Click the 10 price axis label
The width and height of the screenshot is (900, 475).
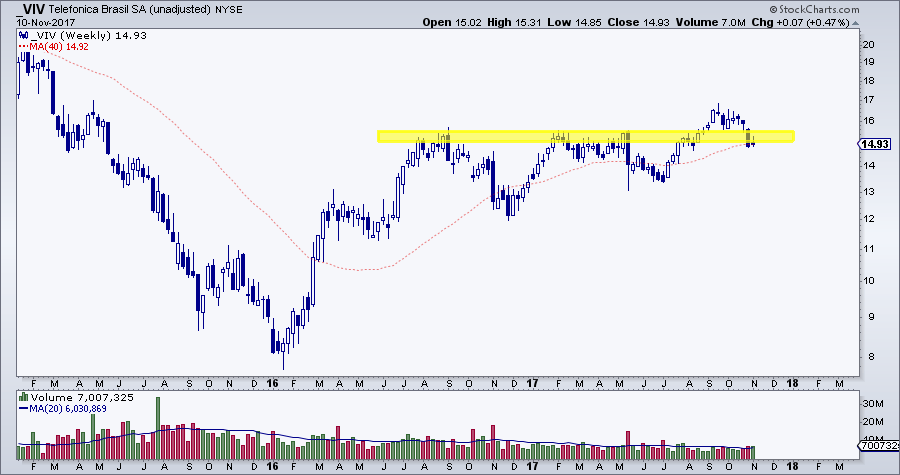[868, 281]
